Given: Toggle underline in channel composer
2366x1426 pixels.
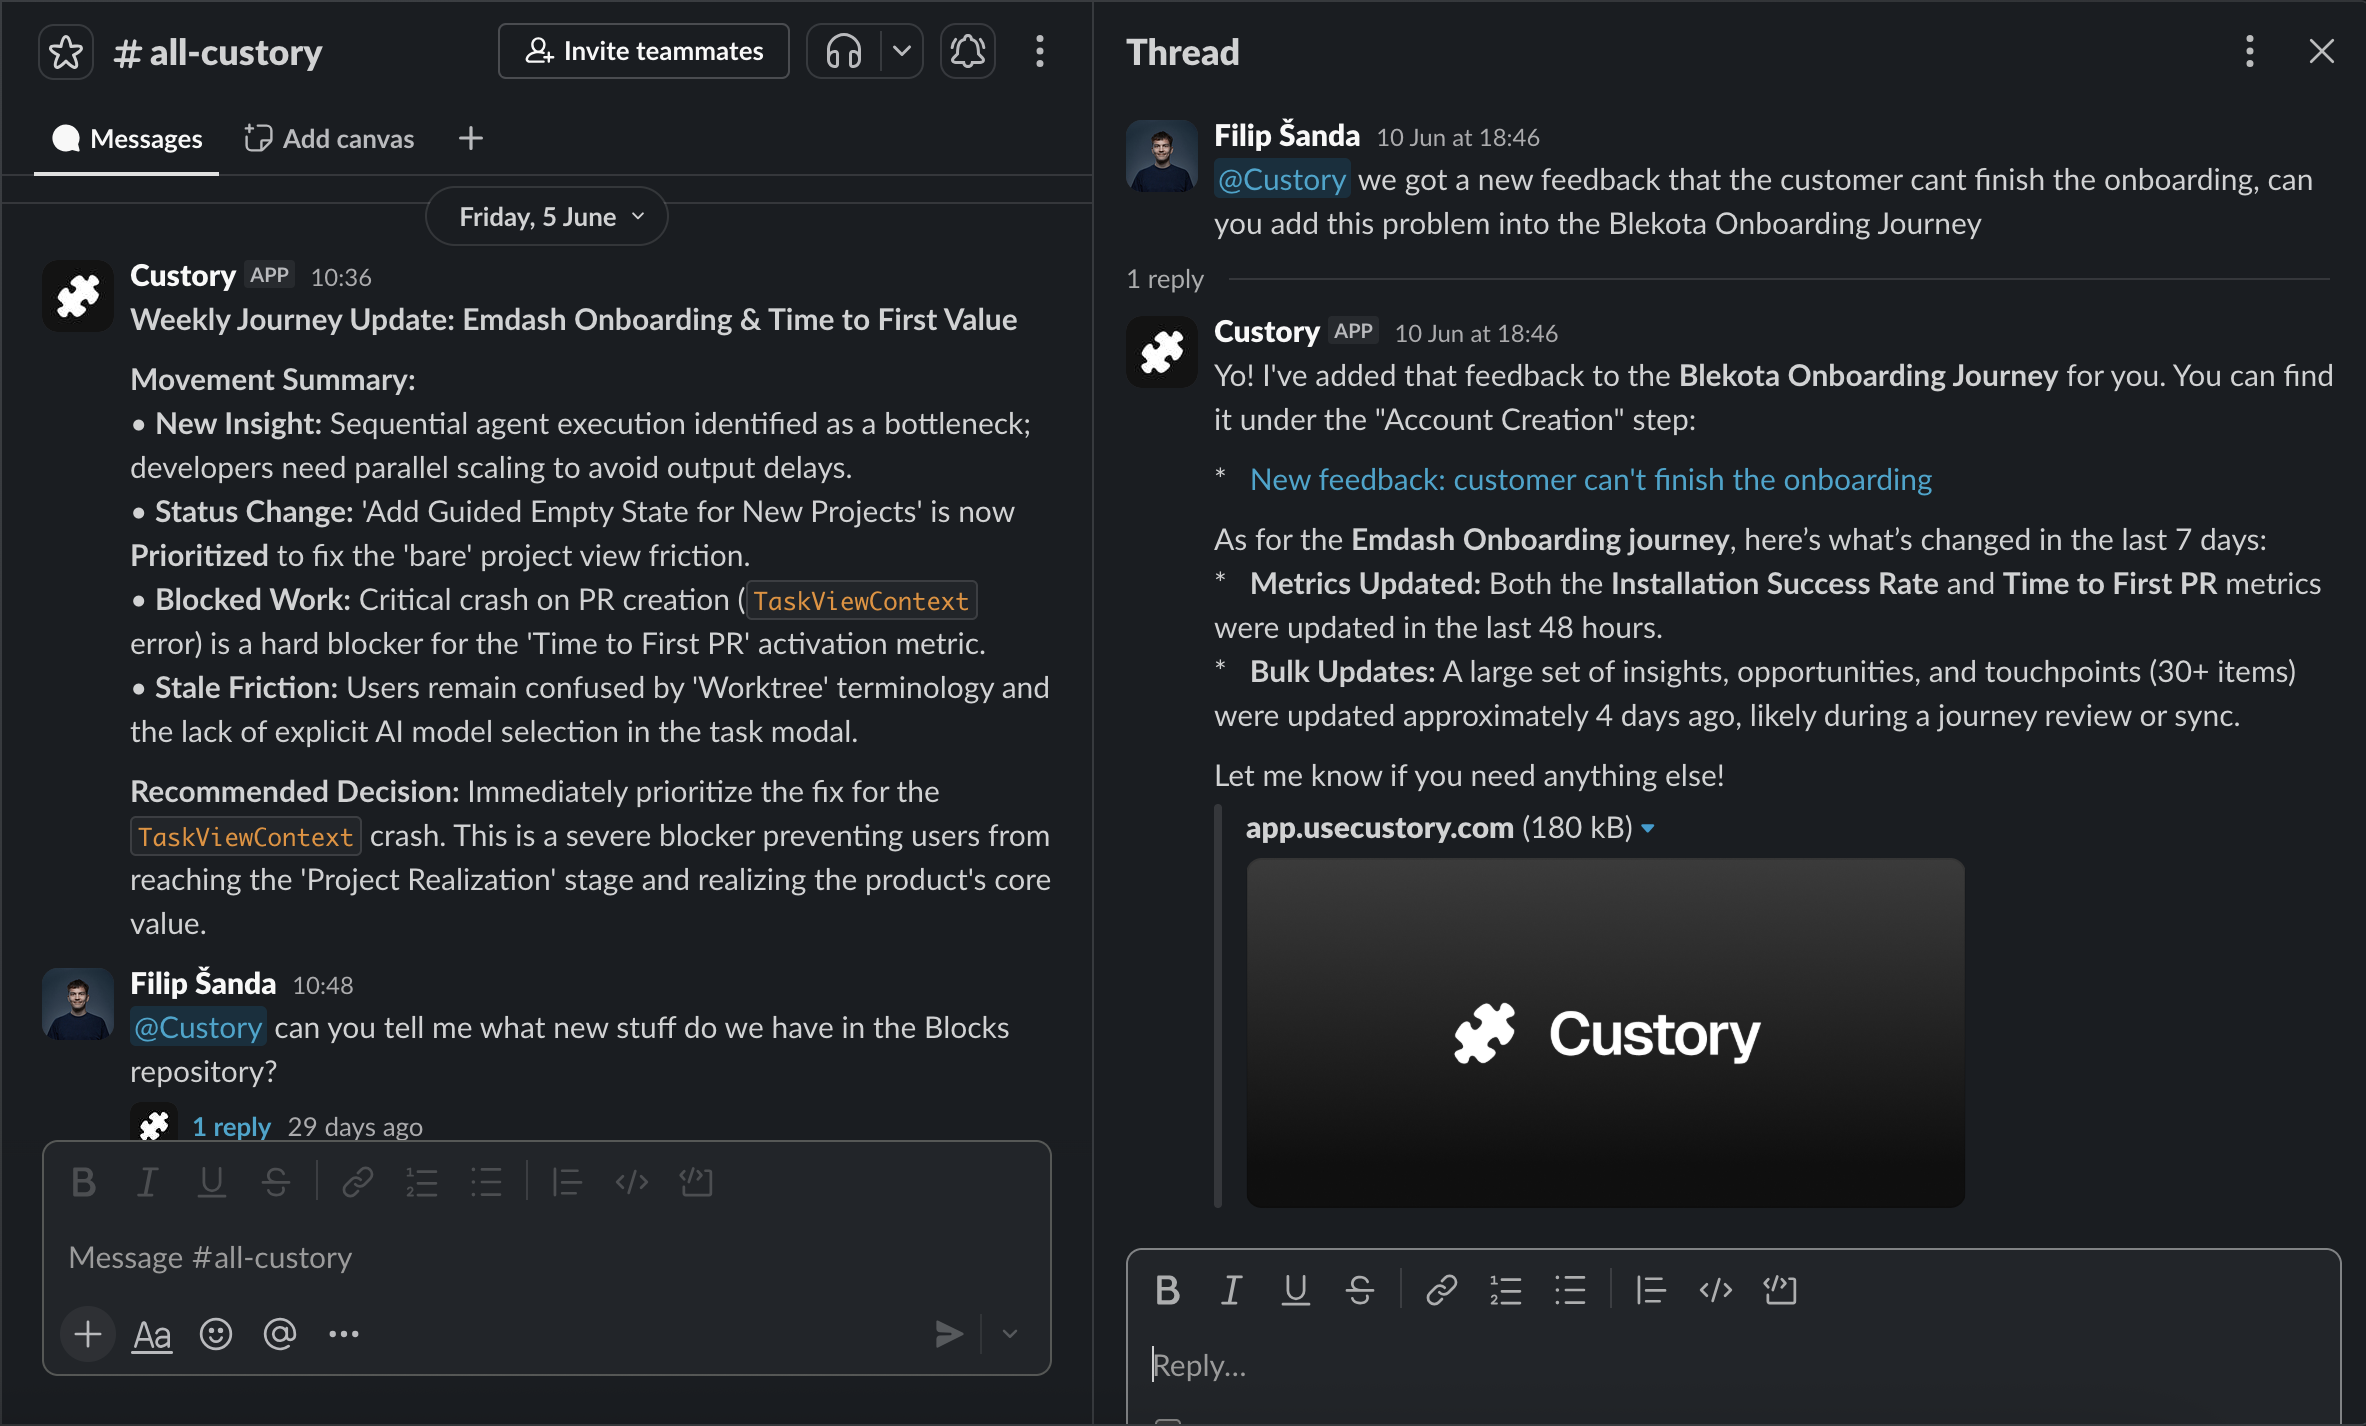Looking at the screenshot, I should [212, 1183].
